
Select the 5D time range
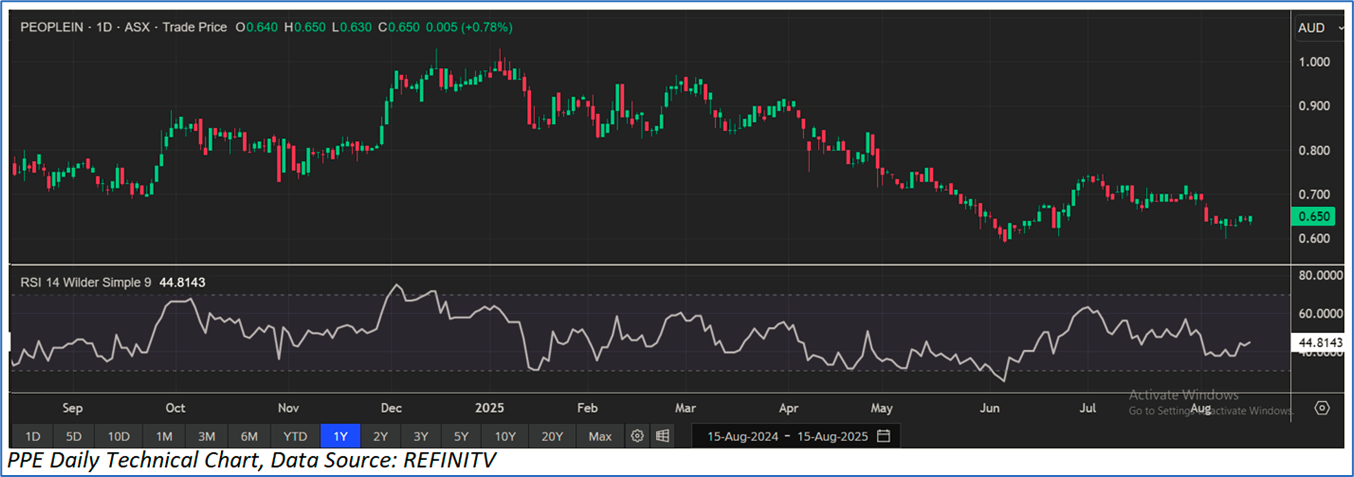75,436
